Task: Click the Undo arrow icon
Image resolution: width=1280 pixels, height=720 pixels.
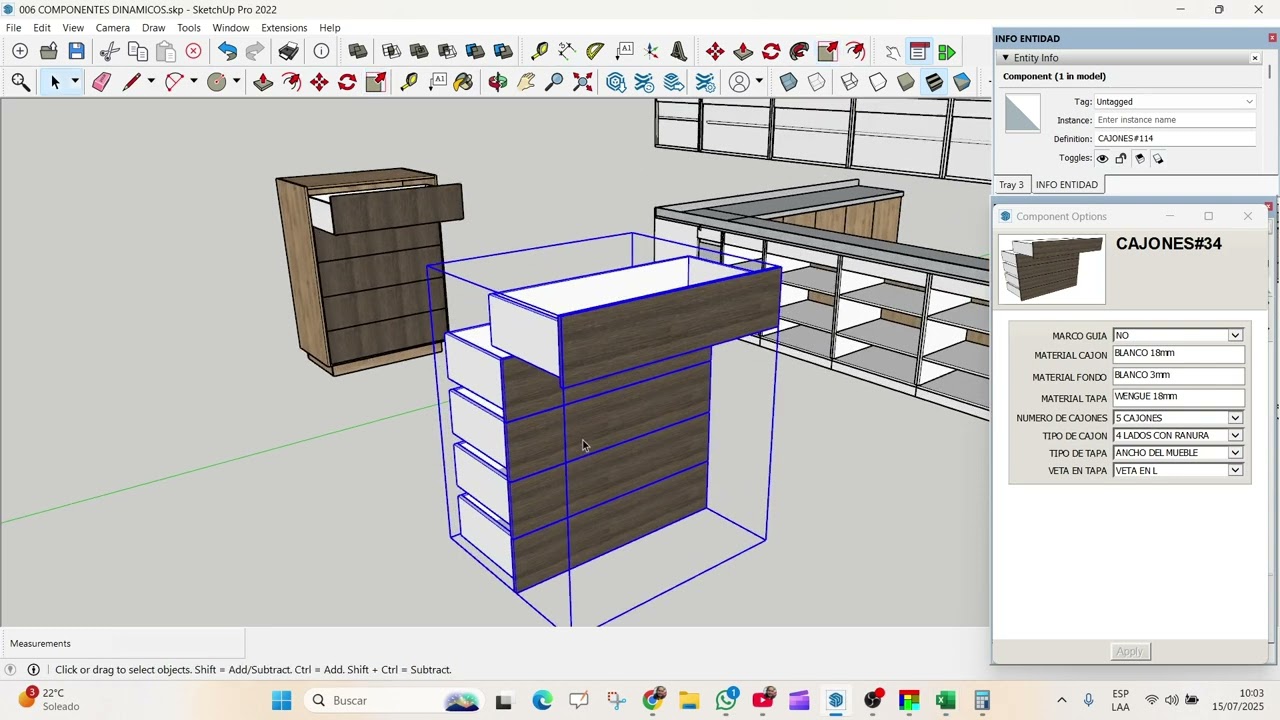Action: pyautogui.click(x=227, y=51)
